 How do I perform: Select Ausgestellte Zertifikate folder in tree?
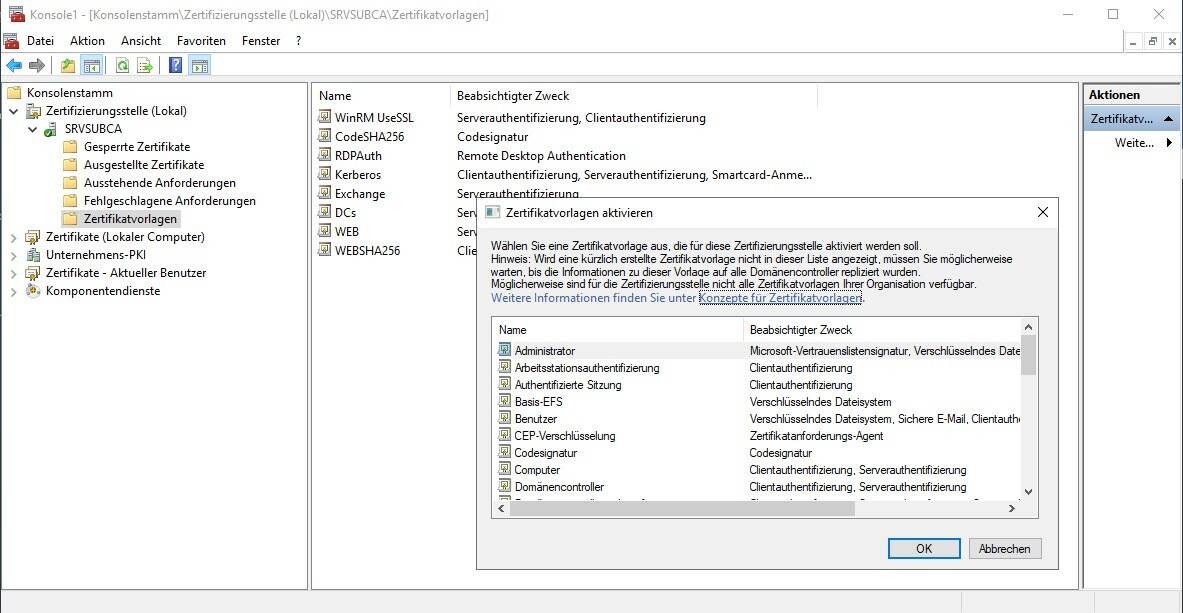143,165
